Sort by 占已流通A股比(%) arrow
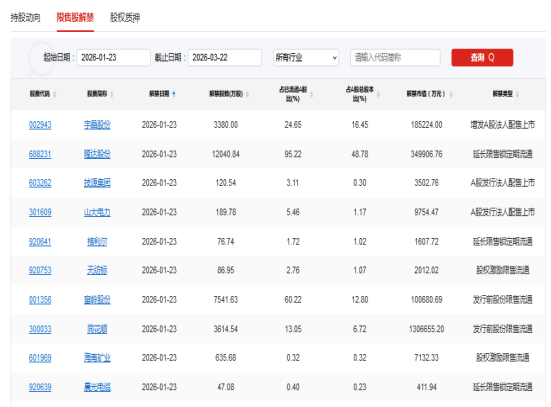Image resolution: width=551 pixels, height=407 pixels. coord(311,94)
